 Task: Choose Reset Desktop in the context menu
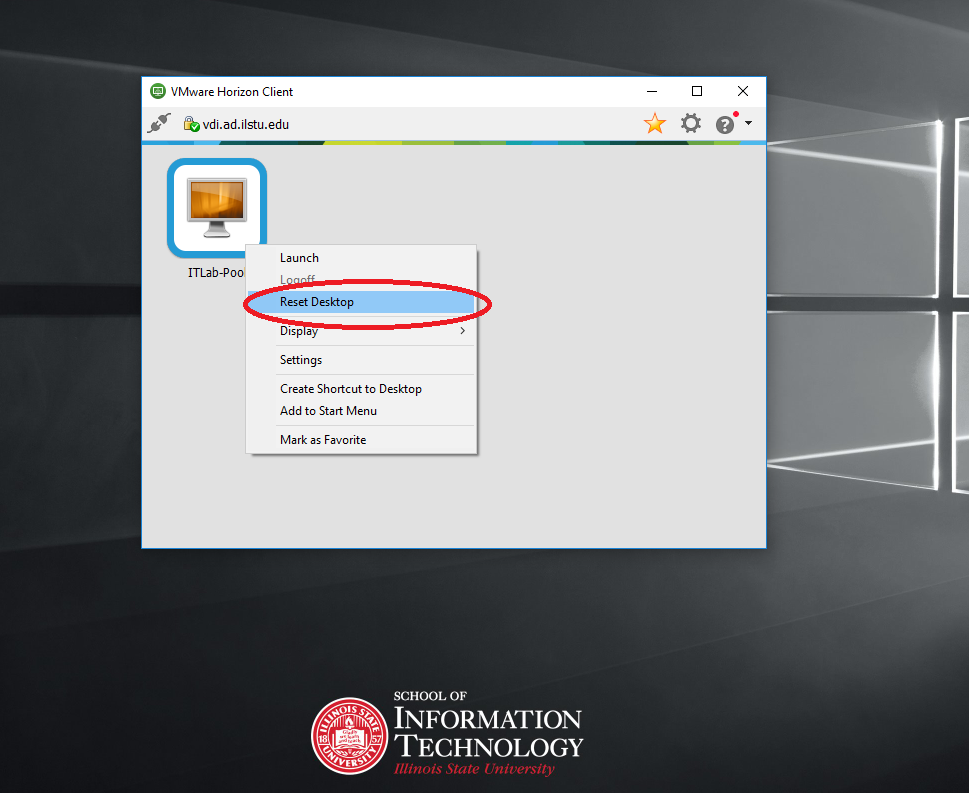(x=361, y=302)
